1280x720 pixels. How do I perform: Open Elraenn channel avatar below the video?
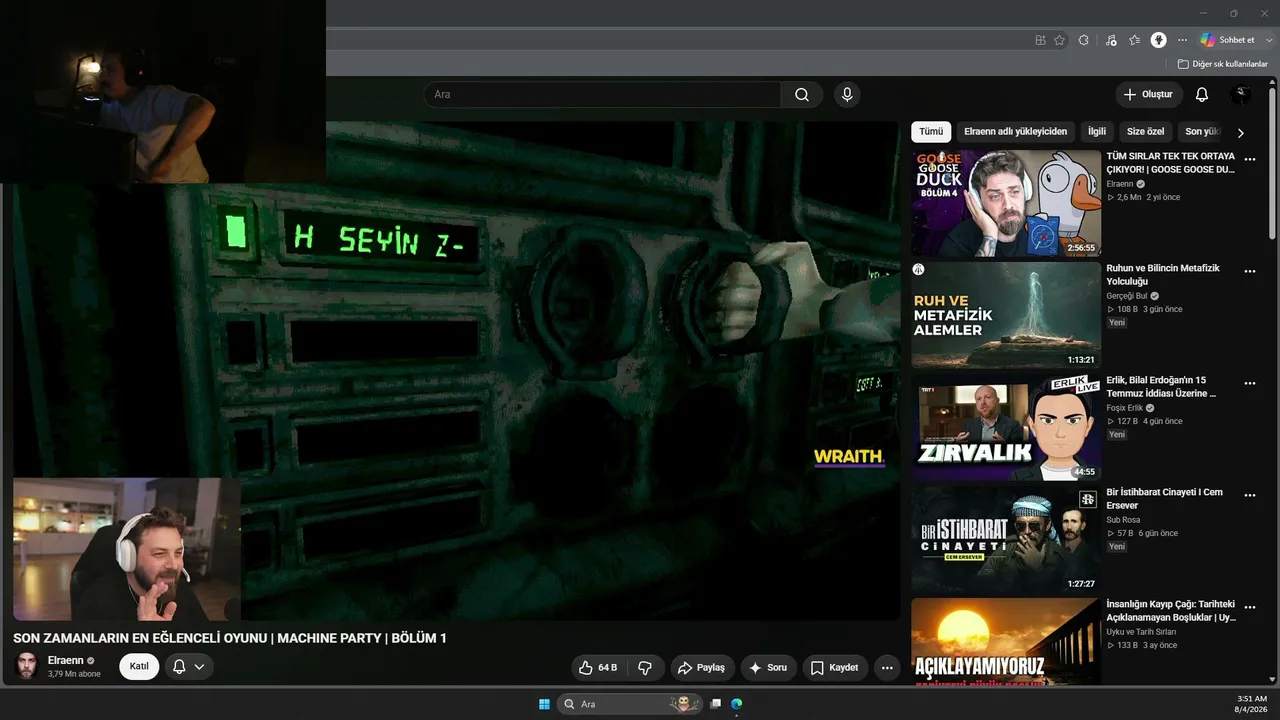coord(27,666)
